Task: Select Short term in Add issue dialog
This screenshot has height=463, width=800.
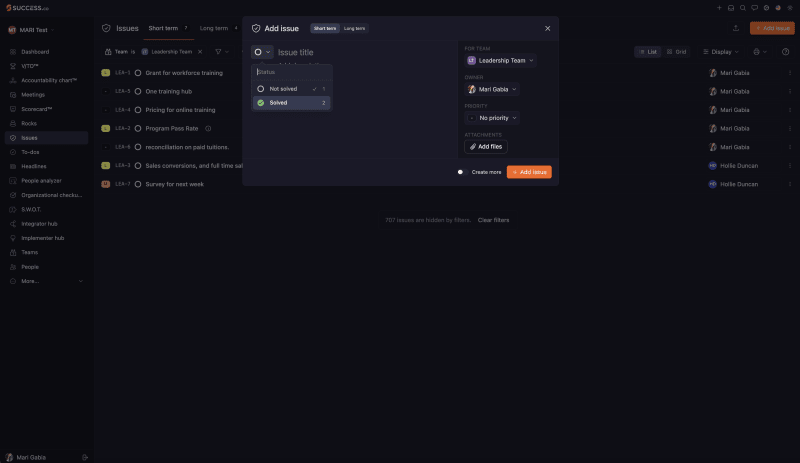Action: coord(324,29)
